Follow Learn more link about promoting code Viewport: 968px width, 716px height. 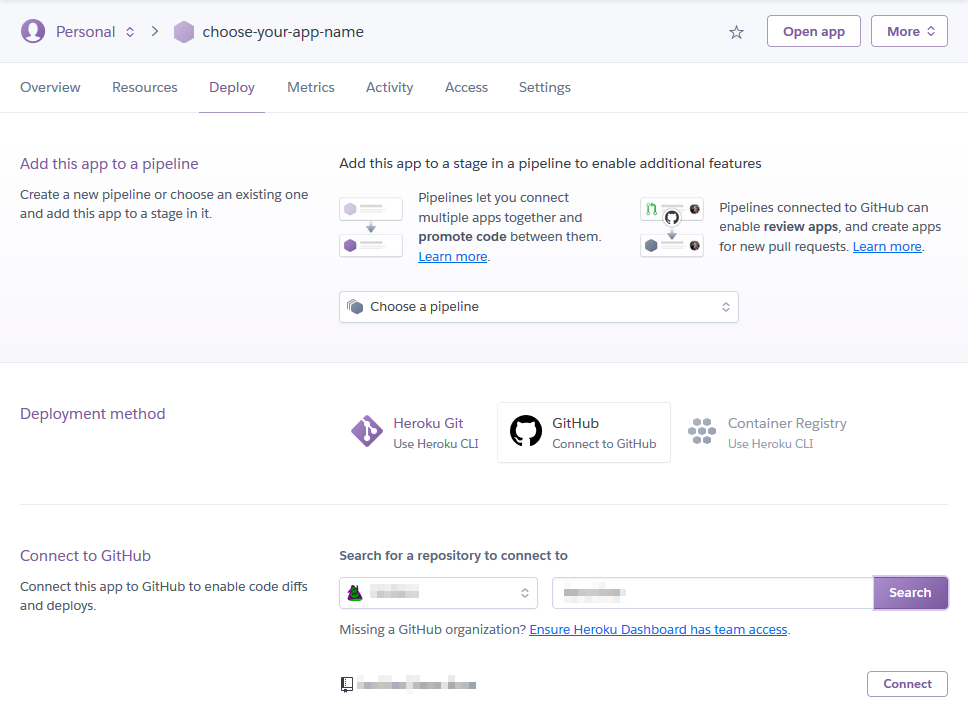pos(453,257)
